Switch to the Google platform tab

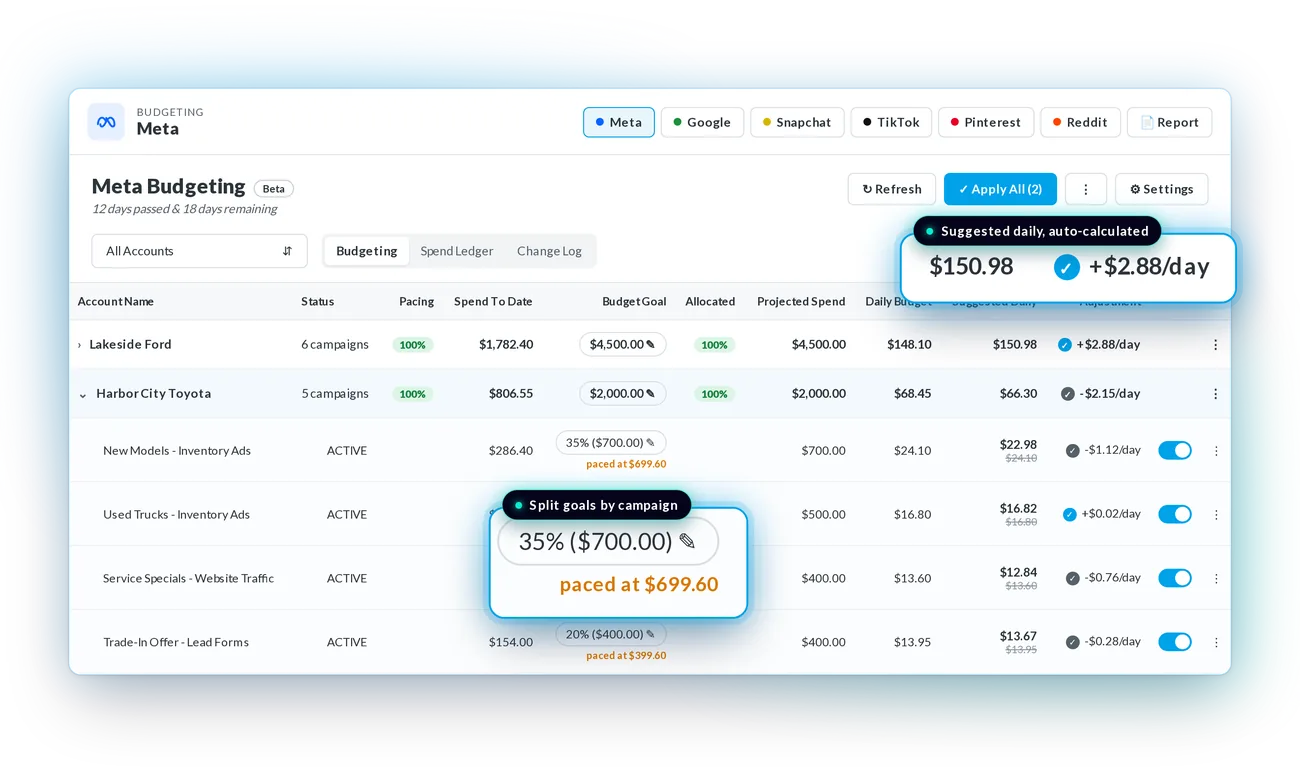tap(702, 122)
